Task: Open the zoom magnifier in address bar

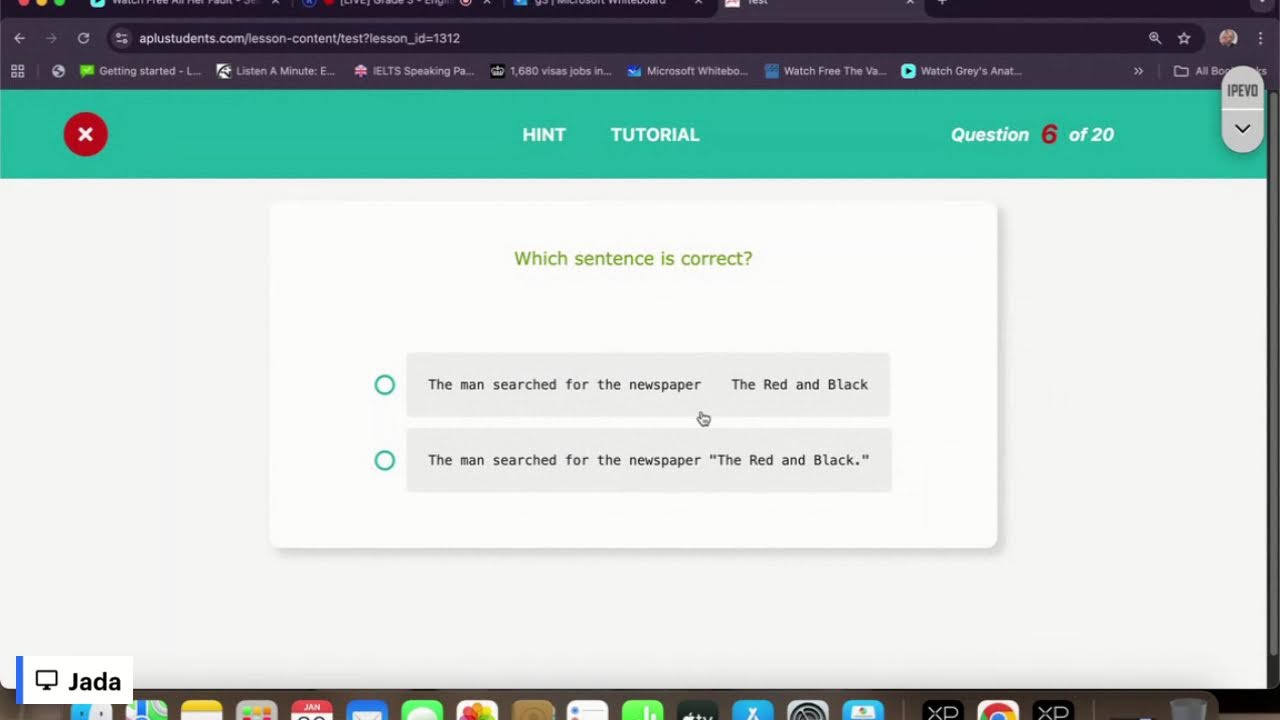Action: coord(1155,38)
